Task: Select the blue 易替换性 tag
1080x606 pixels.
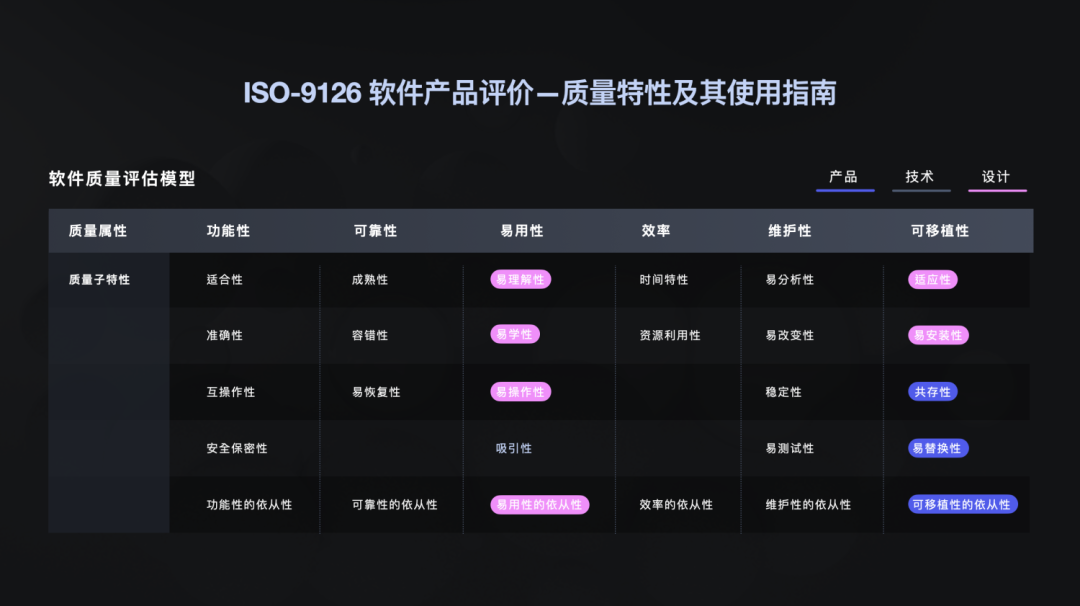Action: [938, 448]
